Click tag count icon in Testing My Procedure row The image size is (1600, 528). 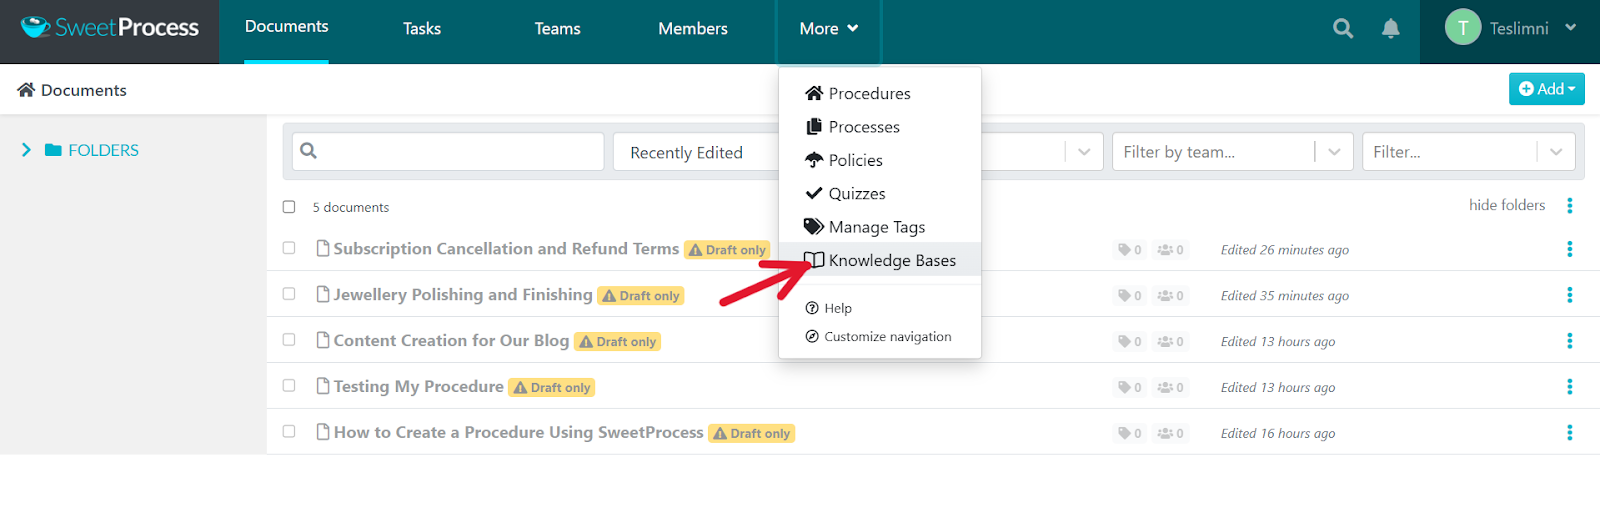pos(1125,388)
